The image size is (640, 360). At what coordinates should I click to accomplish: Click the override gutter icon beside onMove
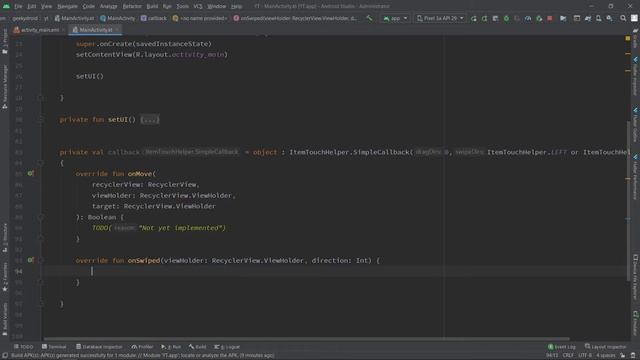coord(30,173)
